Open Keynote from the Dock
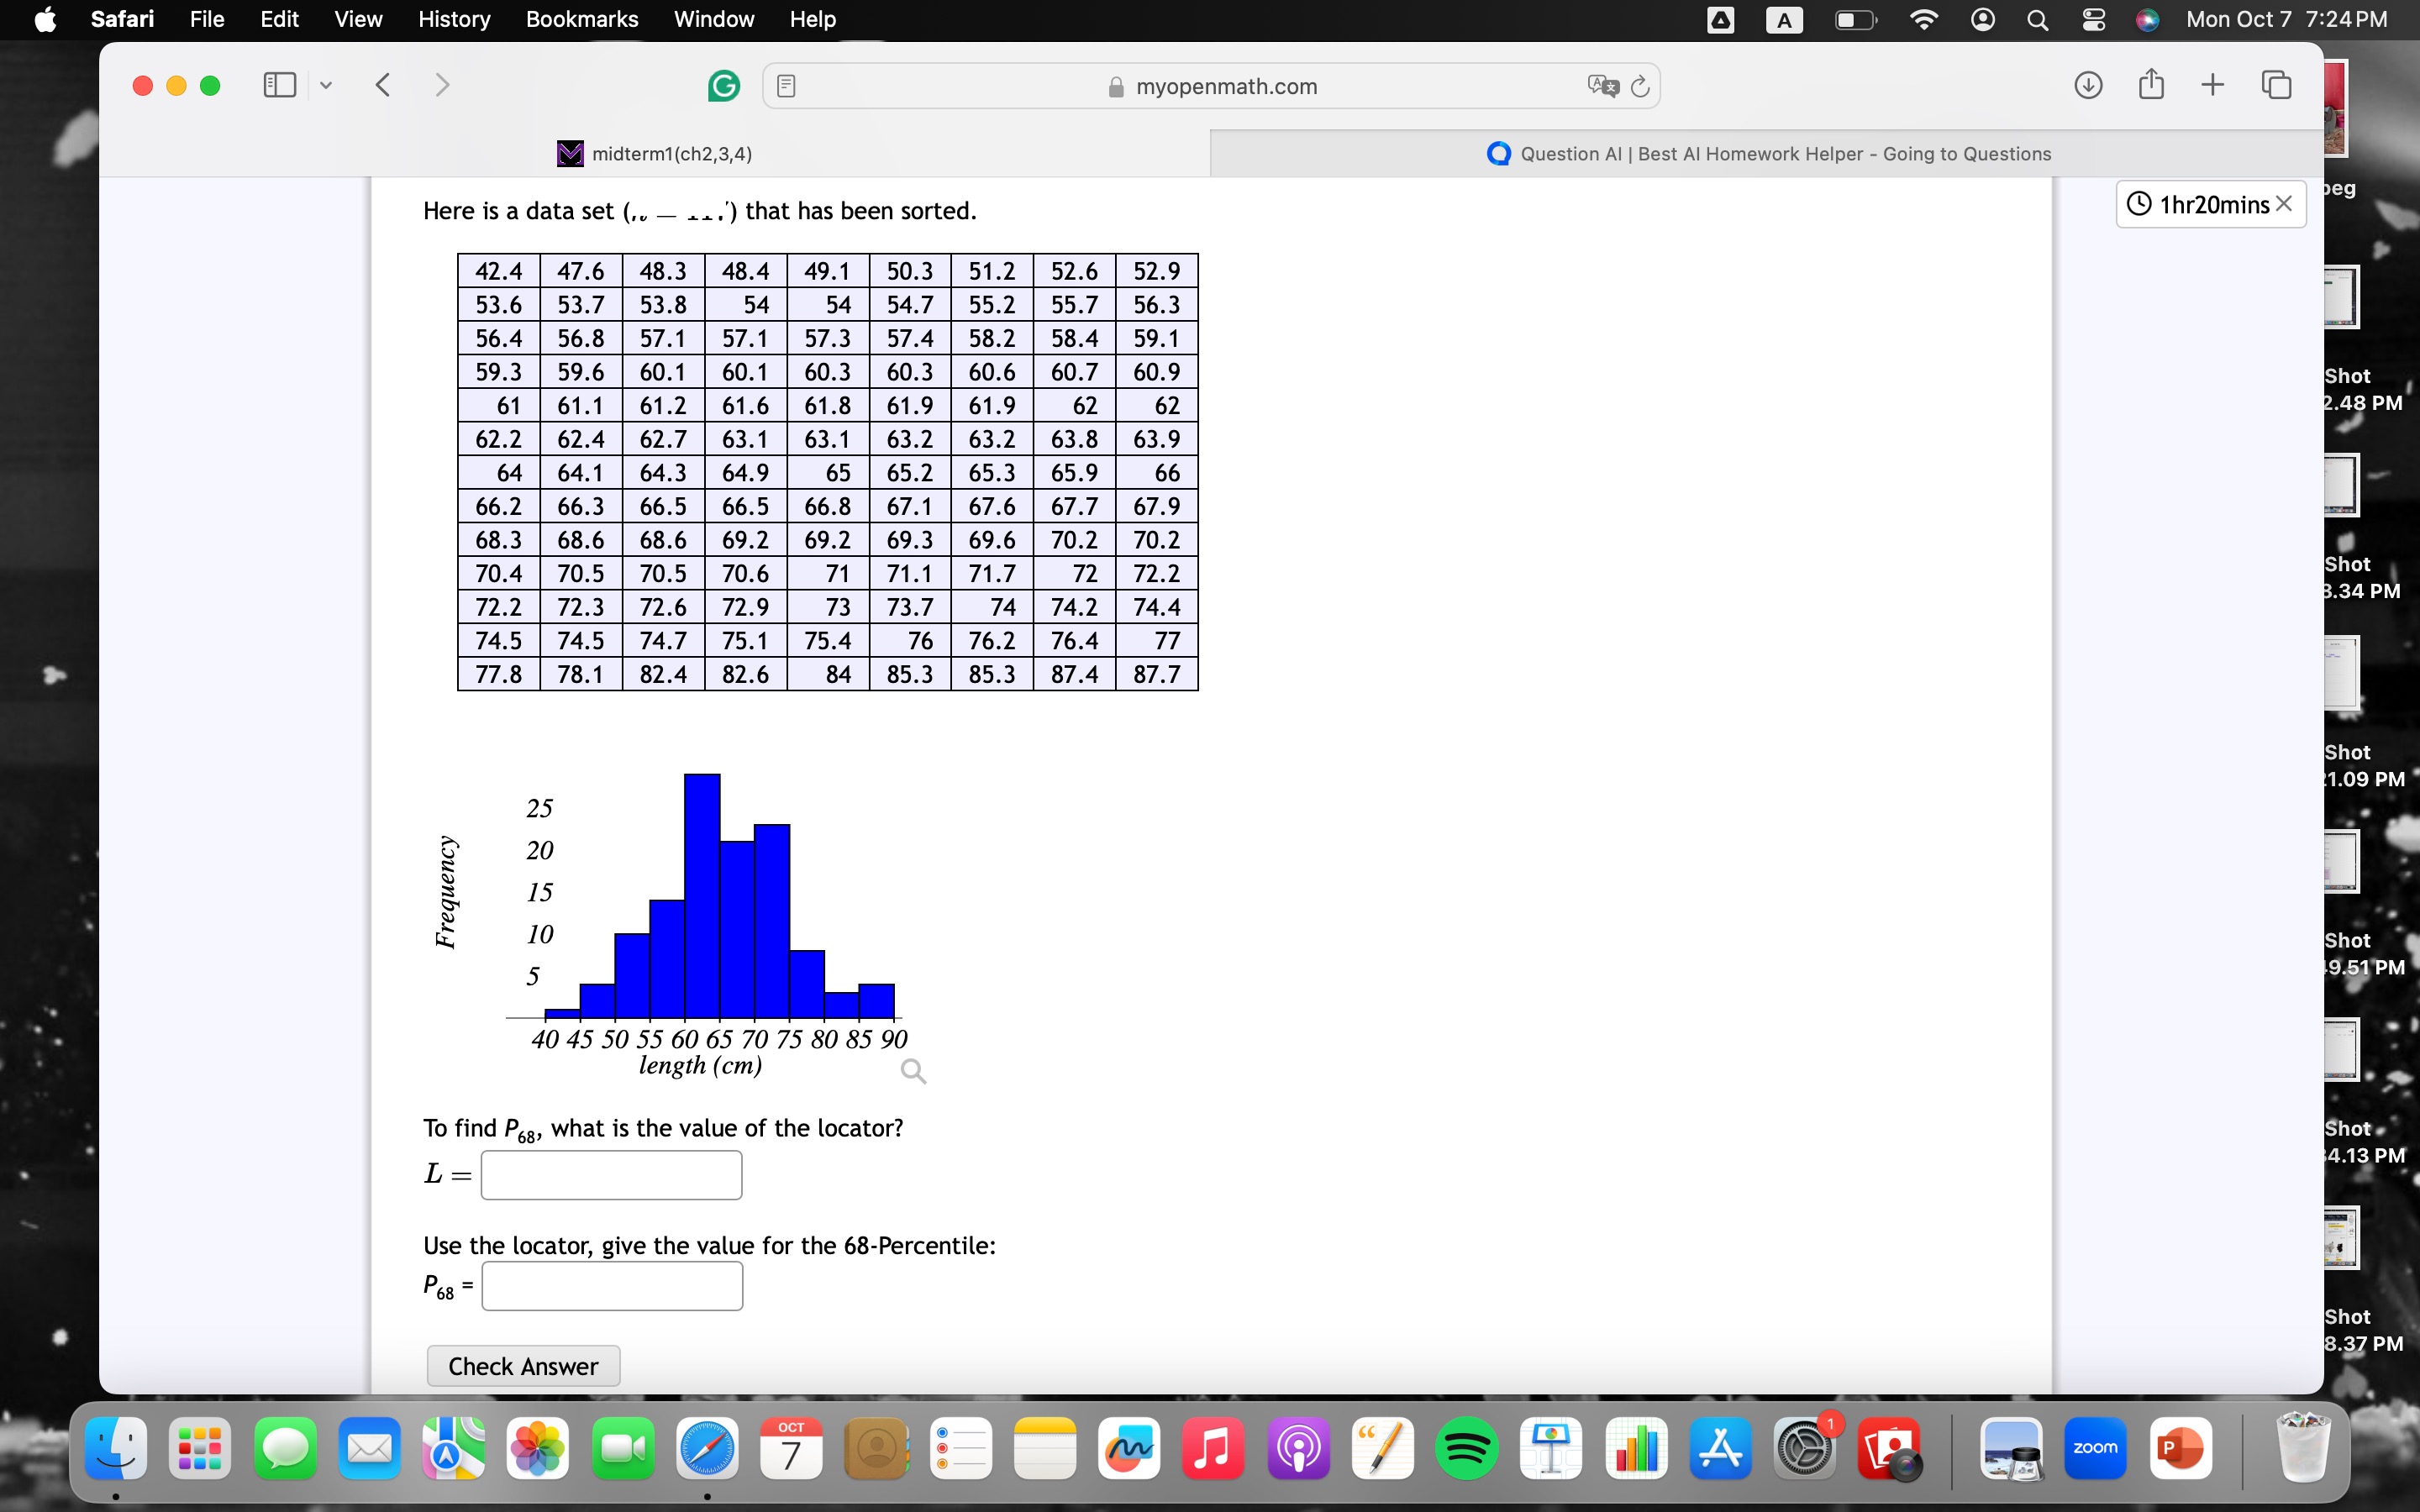The width and height of the screenshot is (2420, 1512). tap(1551, 1448)
